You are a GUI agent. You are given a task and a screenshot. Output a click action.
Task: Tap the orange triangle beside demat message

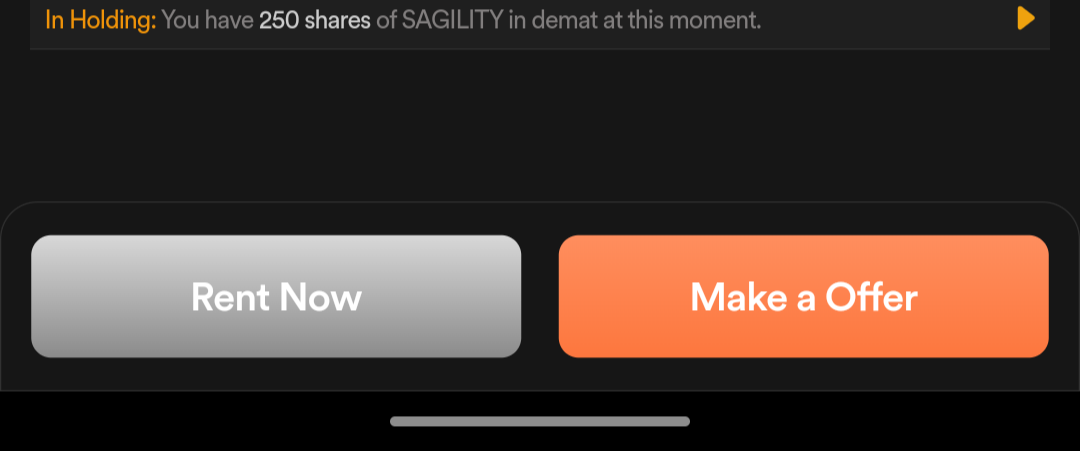point(1025,18)
